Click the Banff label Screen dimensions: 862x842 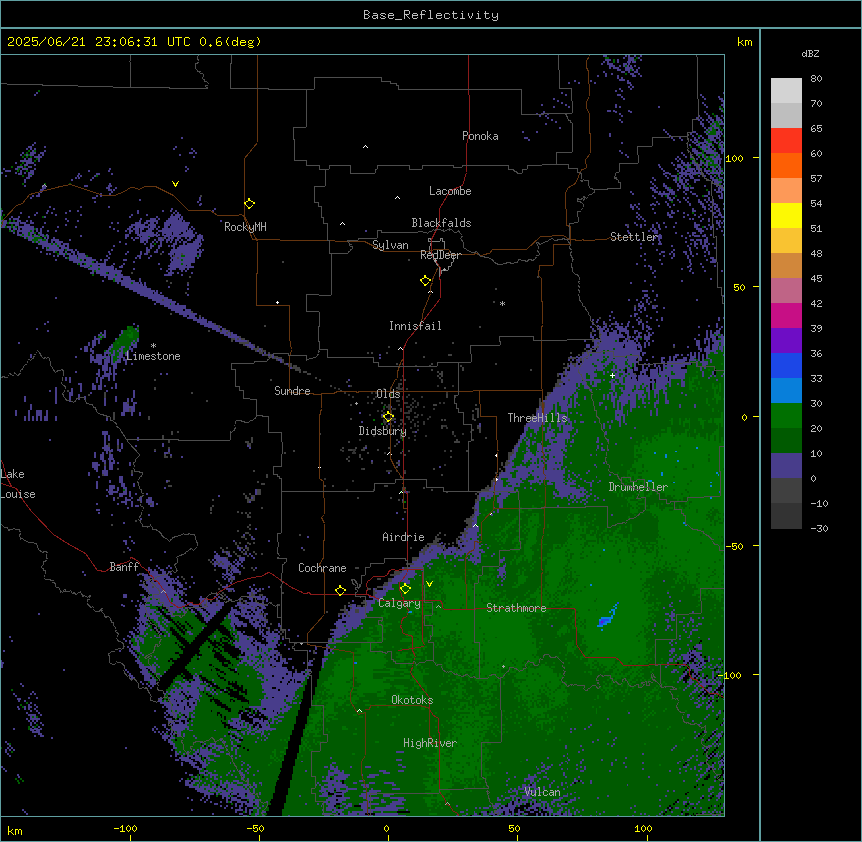point(124,567)
